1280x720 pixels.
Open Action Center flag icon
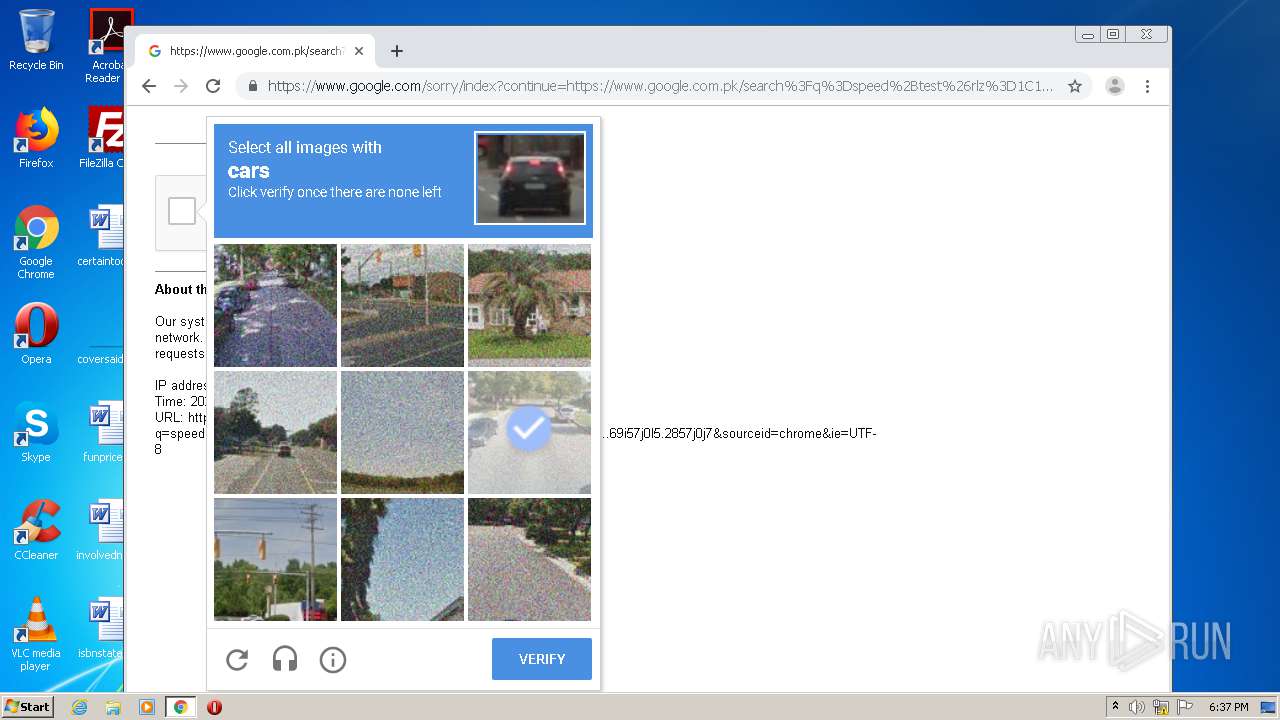pos(1184,707)
